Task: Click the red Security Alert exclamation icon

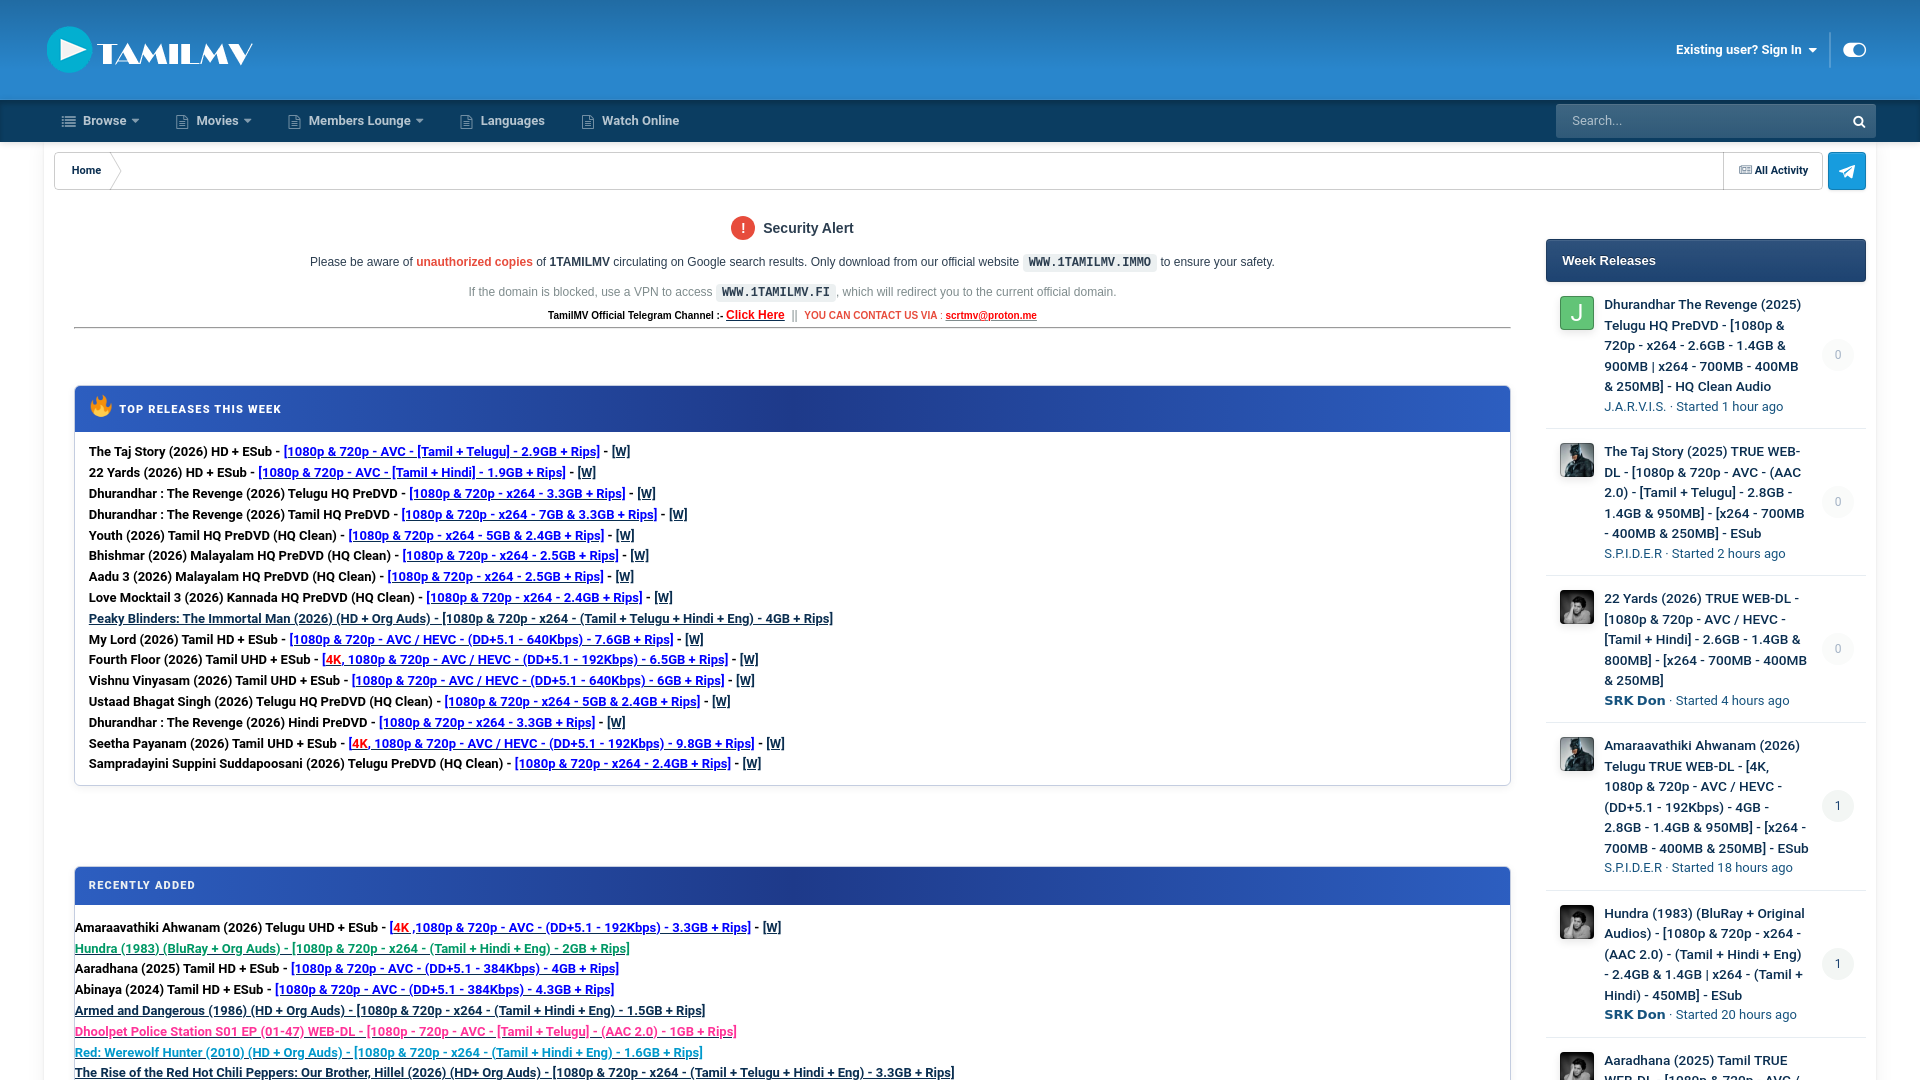Action: [x=743, y=228]
